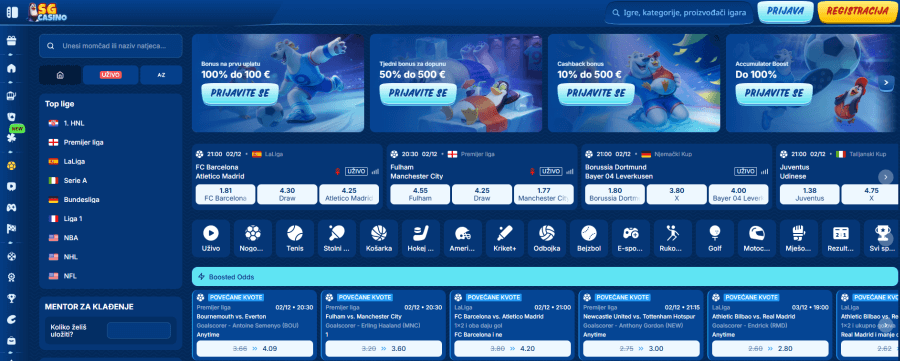Focus the games search field in header

680,12
